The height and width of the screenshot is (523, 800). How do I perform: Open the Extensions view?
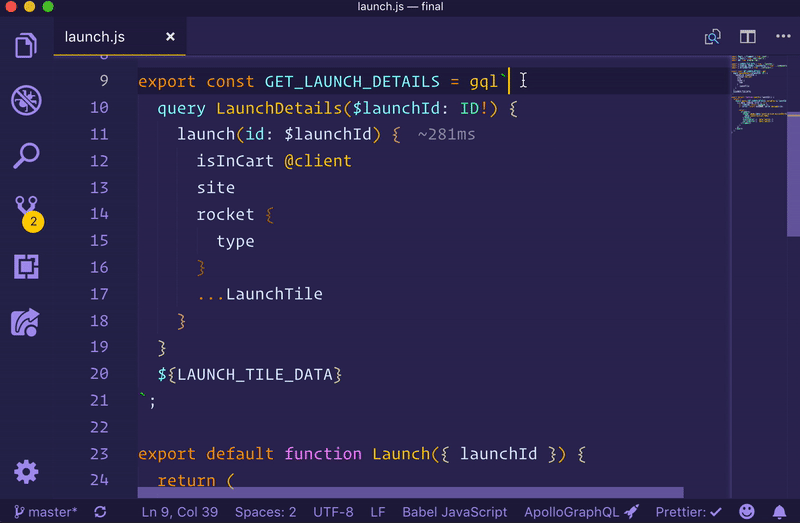coord(26,267)
